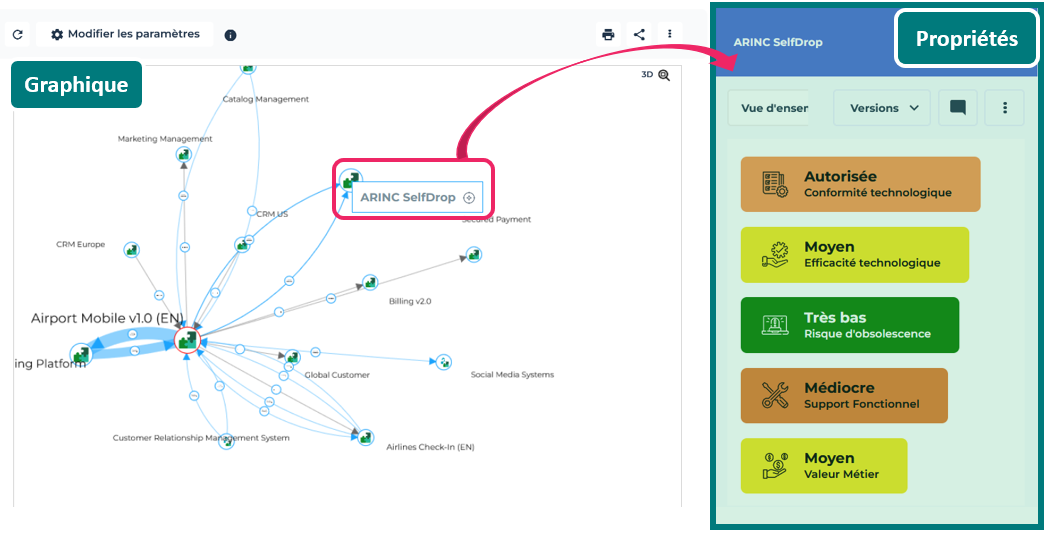Select the Très bas Risque d'obsolescence tile
Viewport: 1046px width, 533px height.
click(x=849, y=325)
